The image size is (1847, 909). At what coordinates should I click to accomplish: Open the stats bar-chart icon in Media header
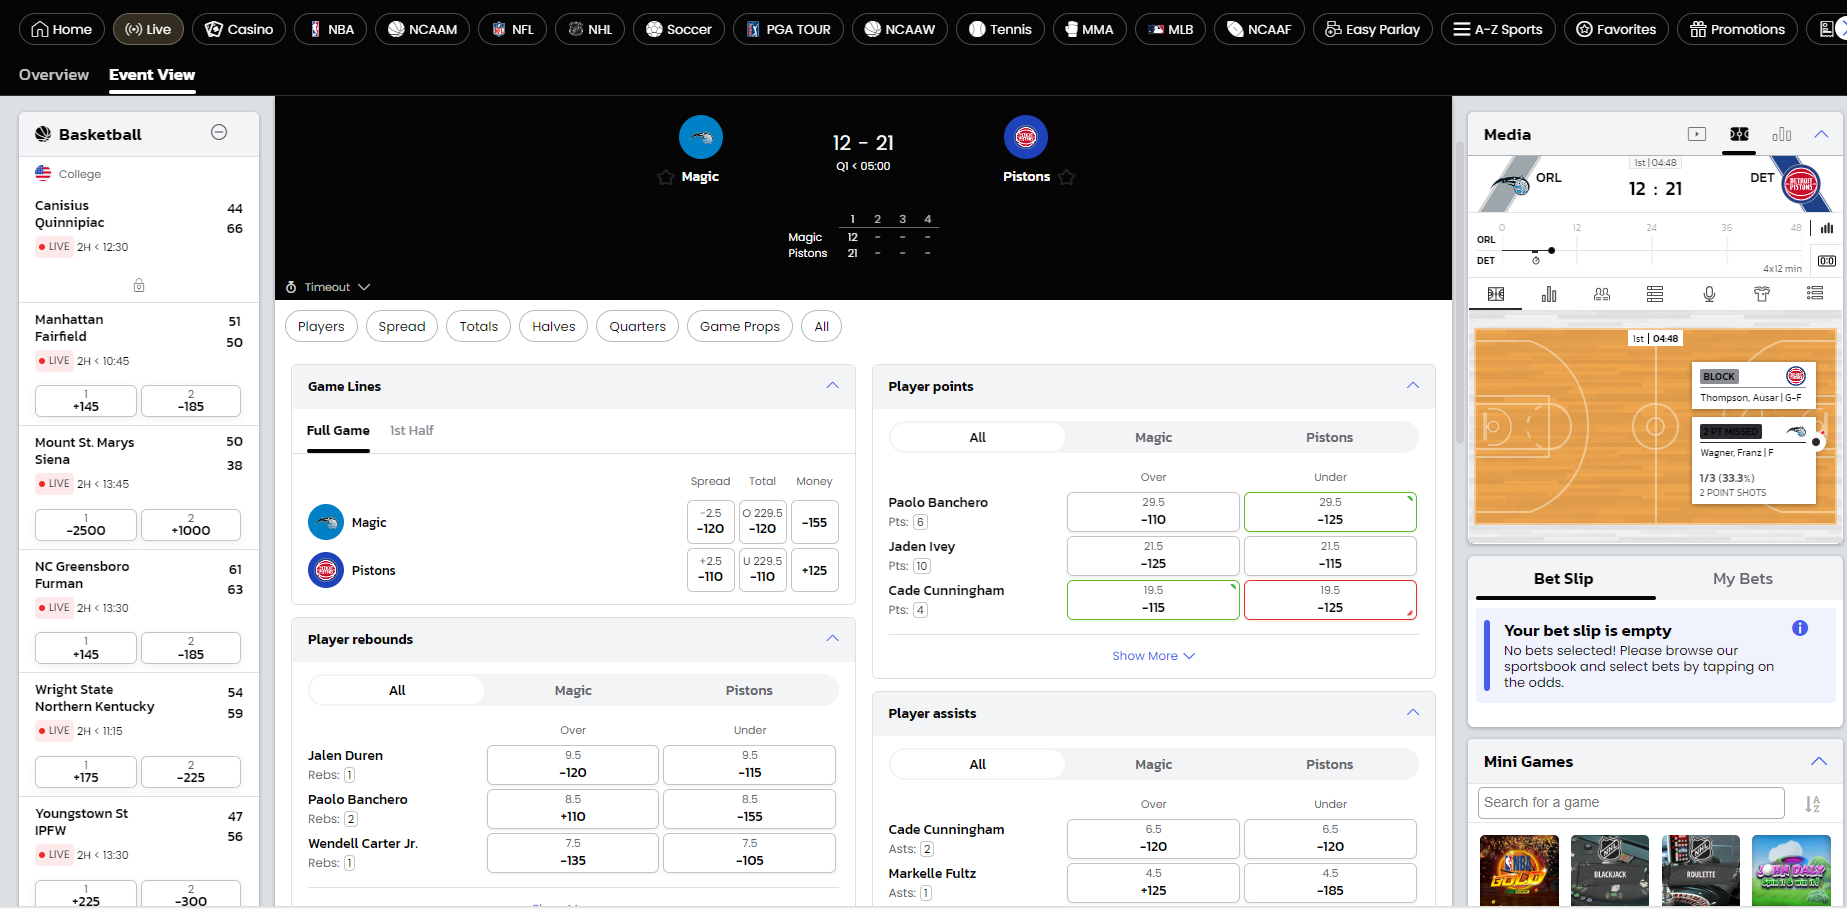[x=1782, y=134]
